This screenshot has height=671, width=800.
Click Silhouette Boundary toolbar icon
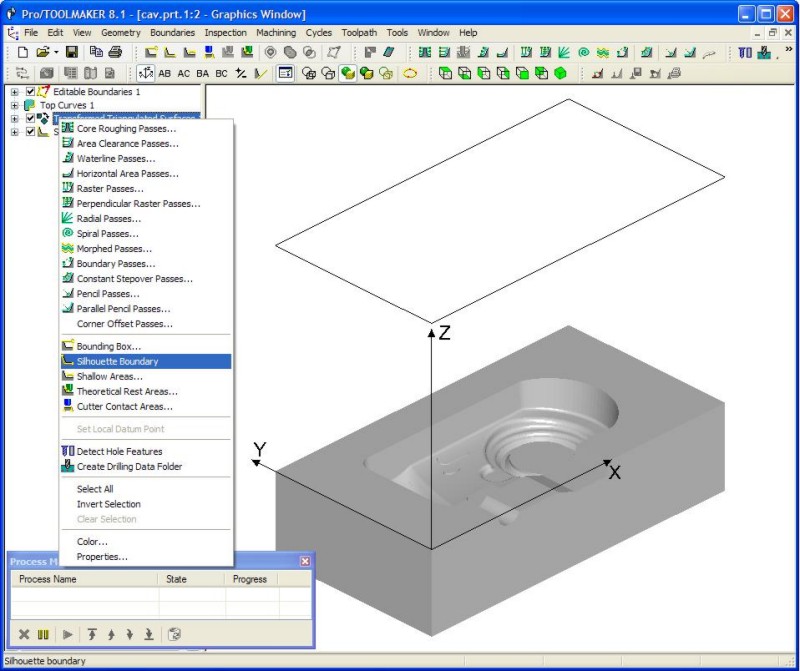(x=170, y=52)
